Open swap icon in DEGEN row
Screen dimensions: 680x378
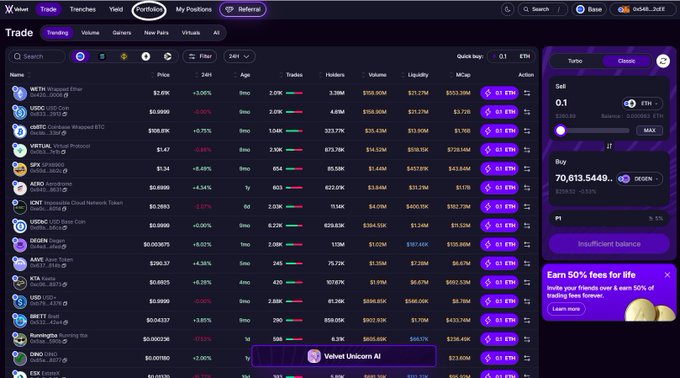(527, 244)
